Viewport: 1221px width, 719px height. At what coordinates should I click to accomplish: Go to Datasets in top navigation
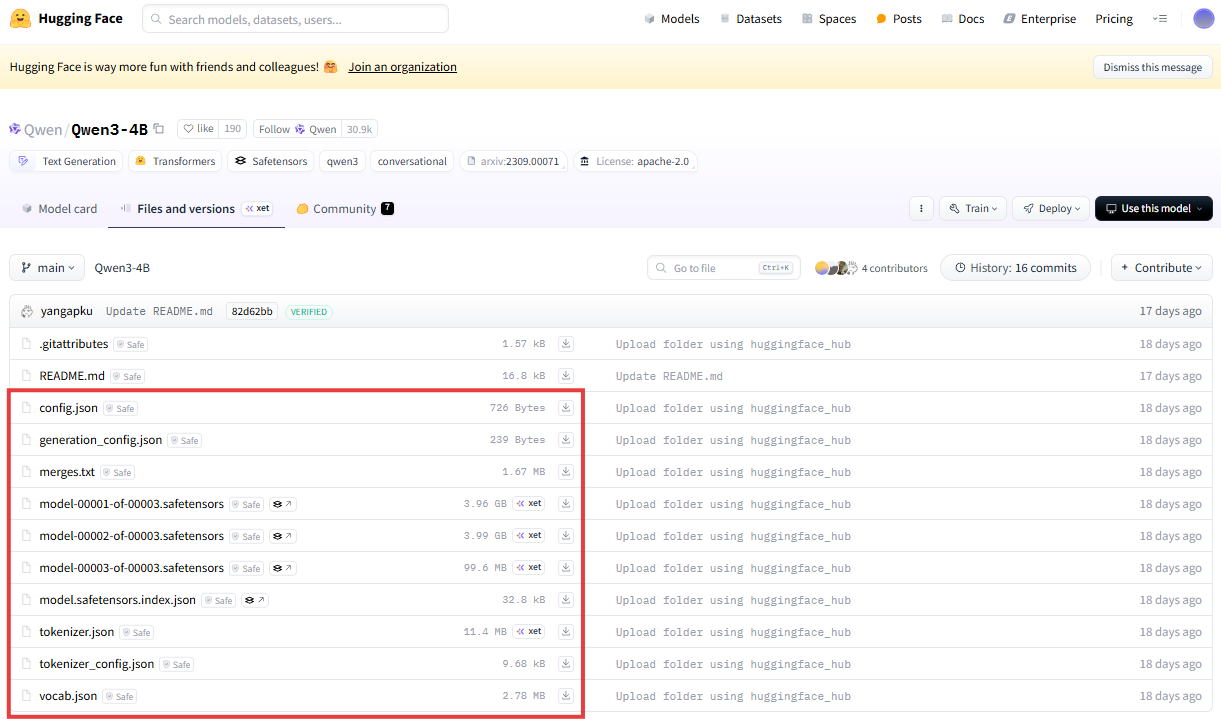750,19
